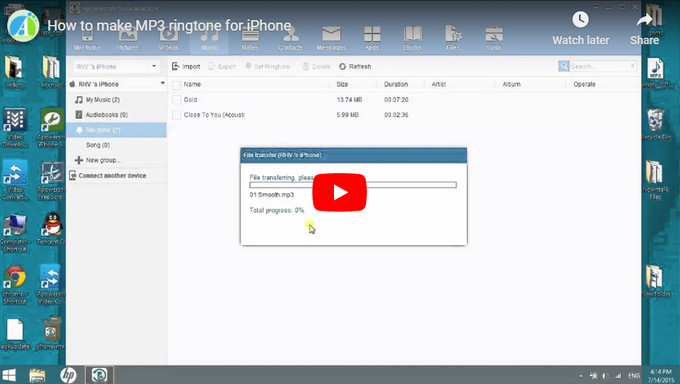Open the MP3 file desktop icon
Viewport: 680px width, 384px height.
[x=655, y=73]
